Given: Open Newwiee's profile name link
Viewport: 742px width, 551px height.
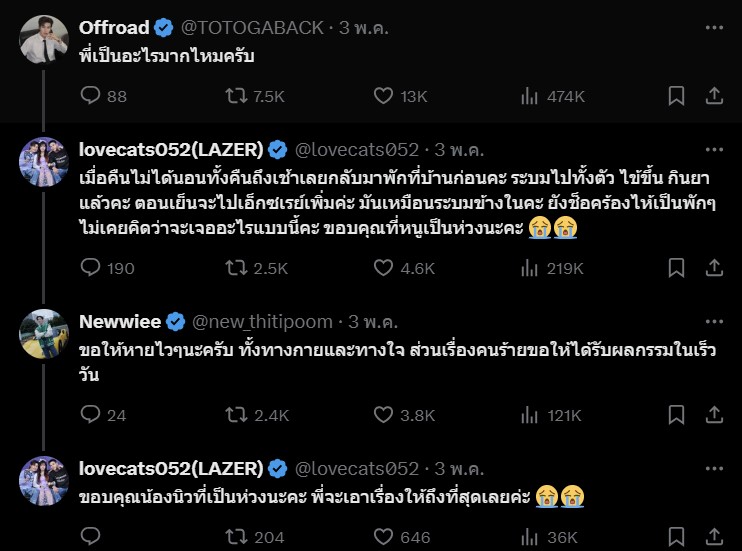Looking at the screenshot, I should click(x=120, y=321).
